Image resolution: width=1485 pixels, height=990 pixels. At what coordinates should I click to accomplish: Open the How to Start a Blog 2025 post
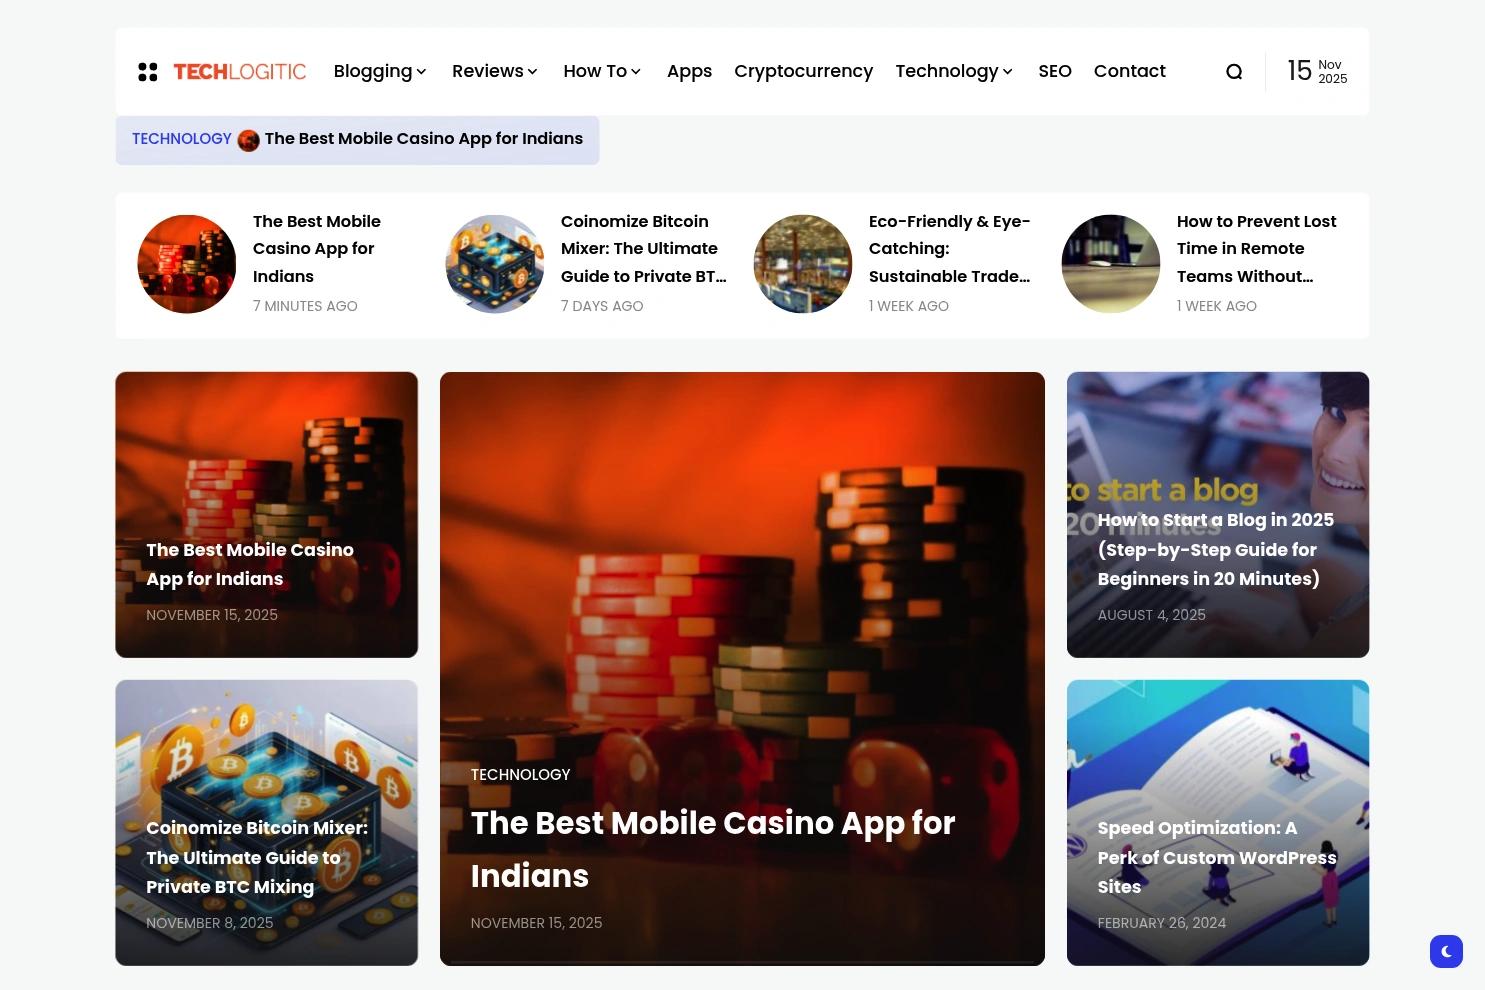coord(1215,549)
